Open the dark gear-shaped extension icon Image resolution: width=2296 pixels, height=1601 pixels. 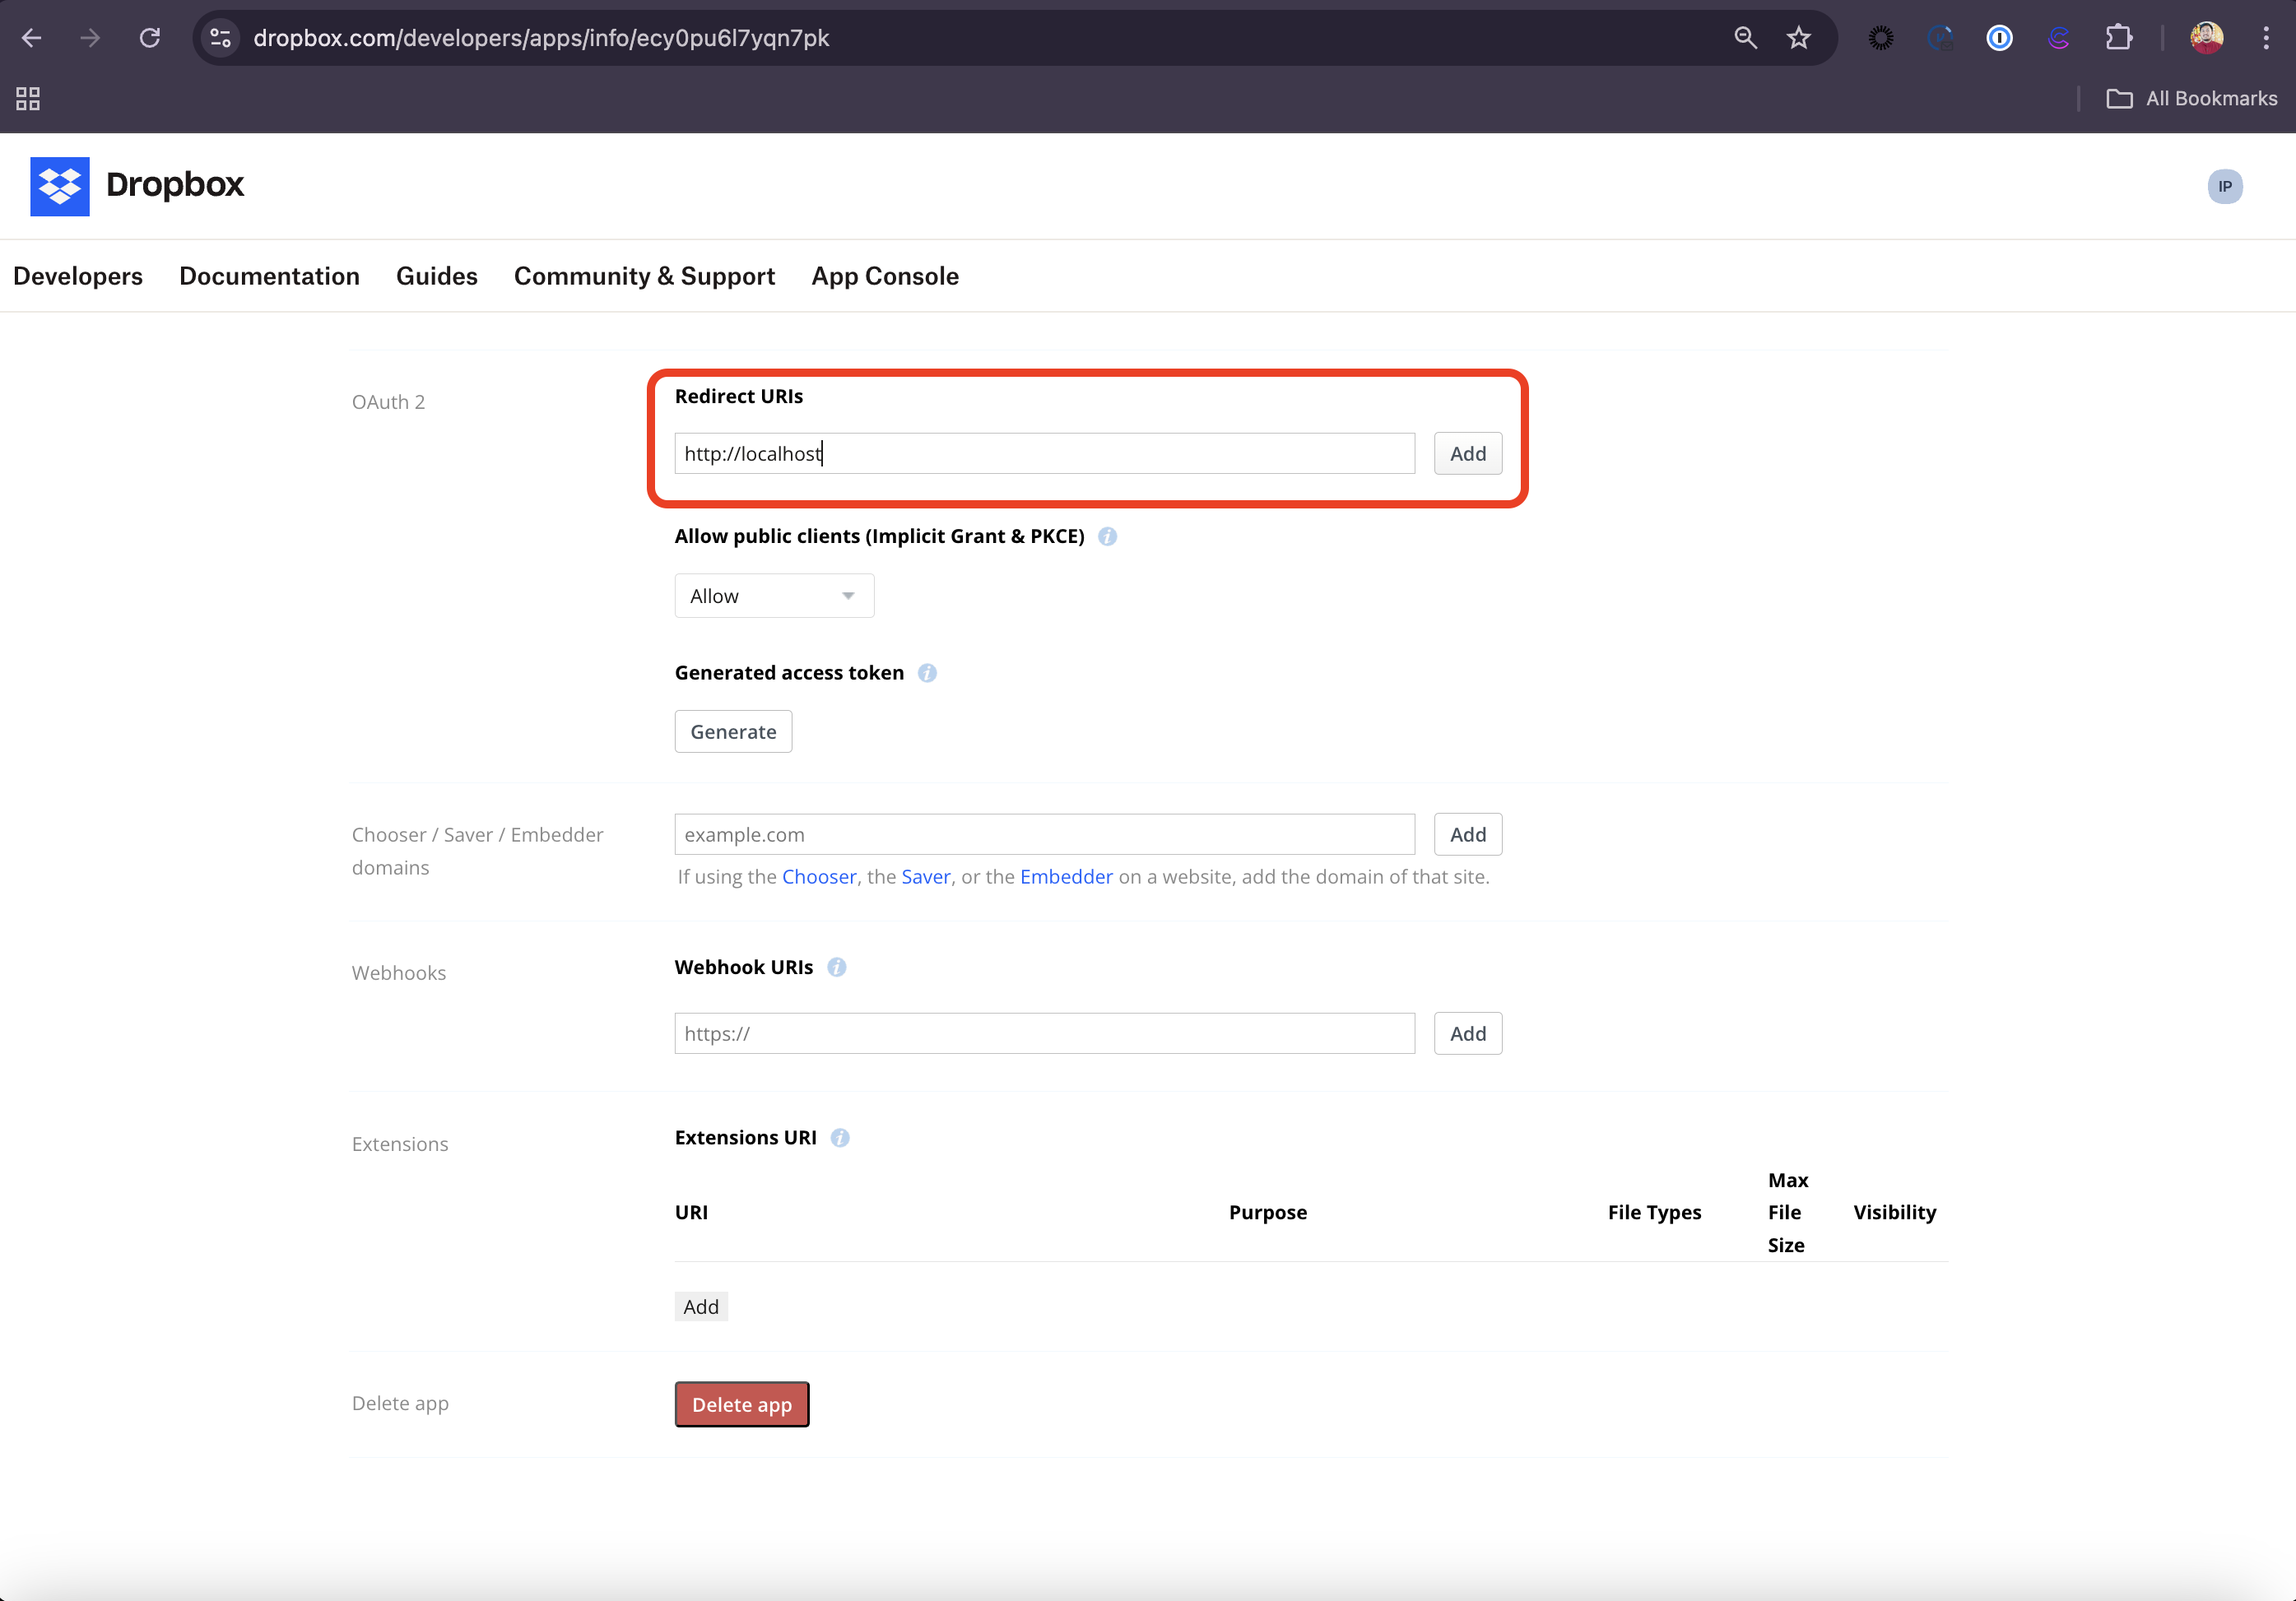coord(1881,38)
